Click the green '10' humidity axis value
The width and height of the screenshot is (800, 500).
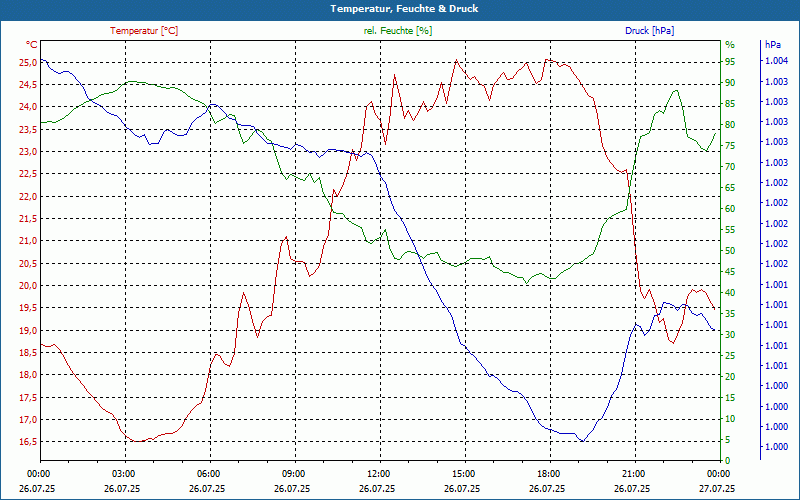tap(730, 419)
